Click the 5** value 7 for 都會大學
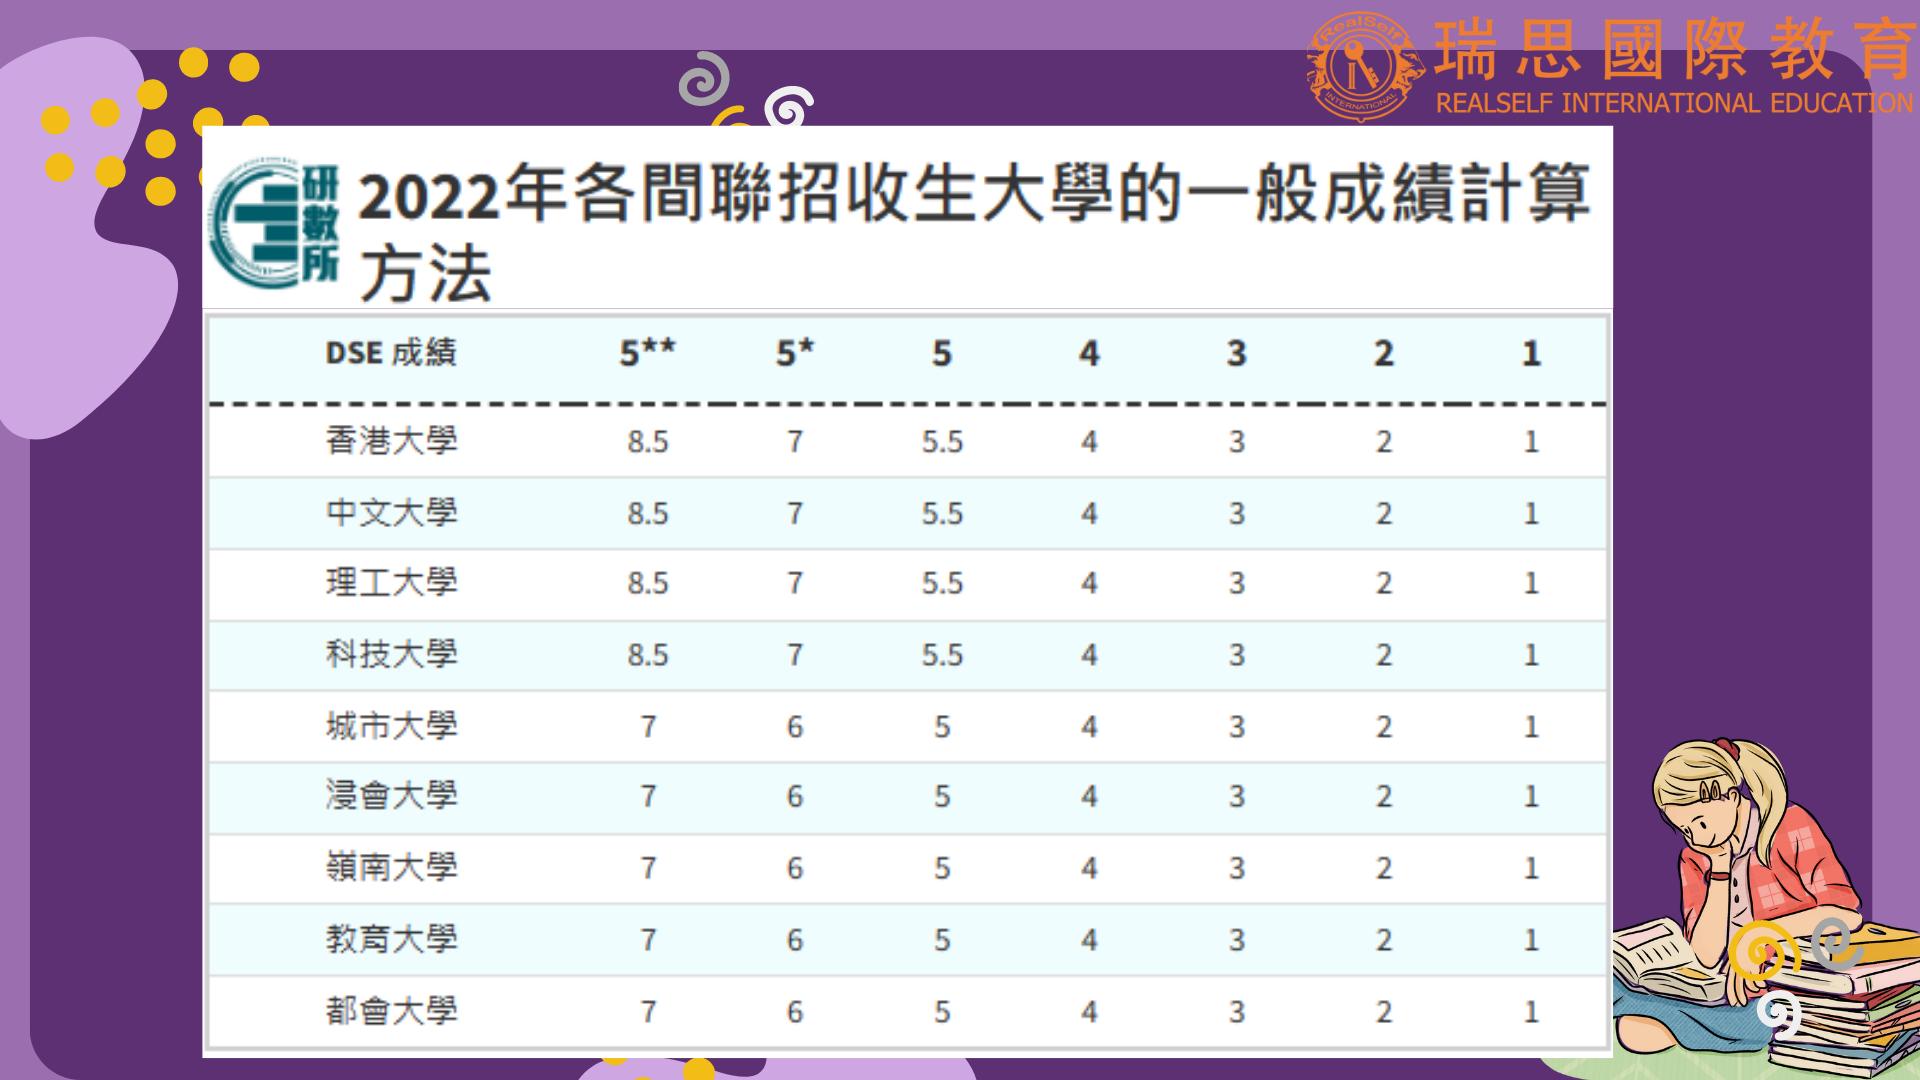Screen dimensions: 1920x1080 point(648,1013)
